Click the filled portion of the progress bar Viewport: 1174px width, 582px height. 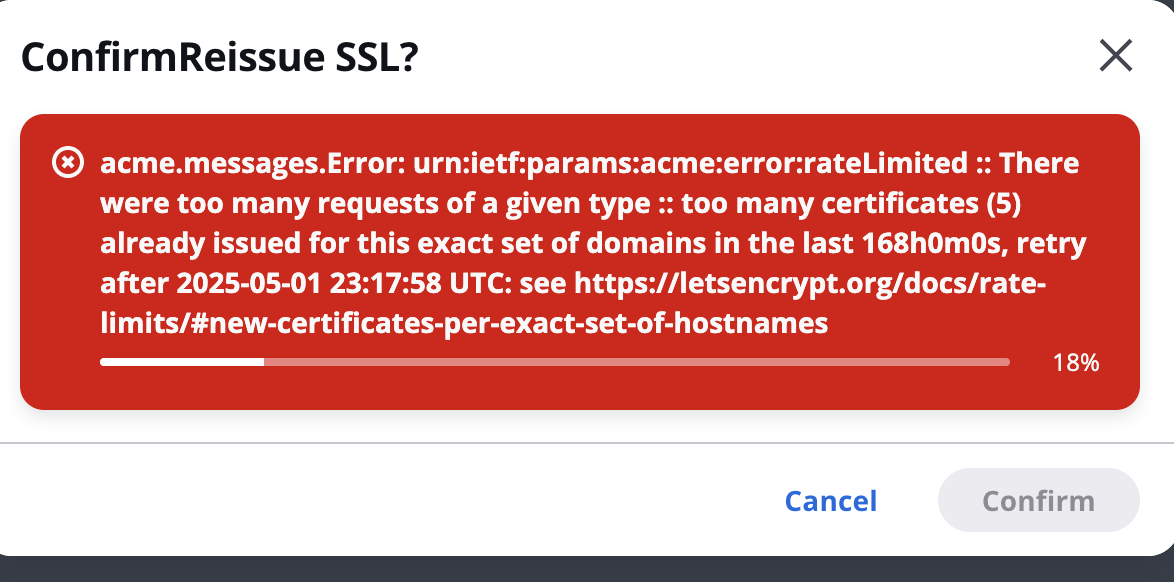tap(182, 363)
